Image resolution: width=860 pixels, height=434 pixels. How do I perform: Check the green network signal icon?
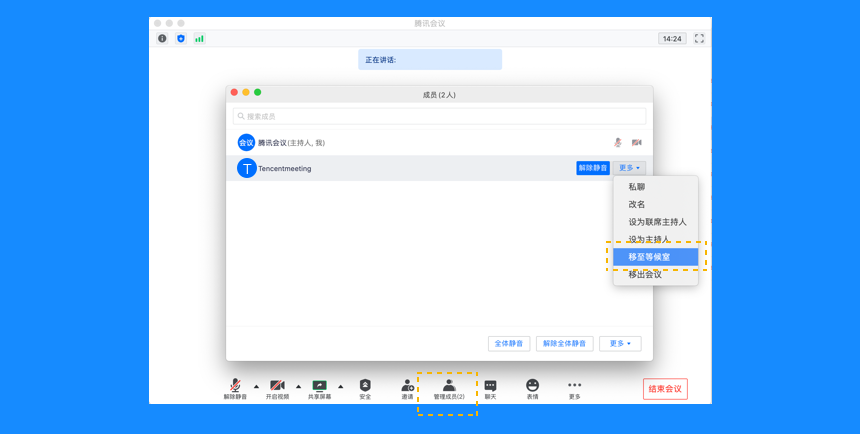[x=200, y=38]
